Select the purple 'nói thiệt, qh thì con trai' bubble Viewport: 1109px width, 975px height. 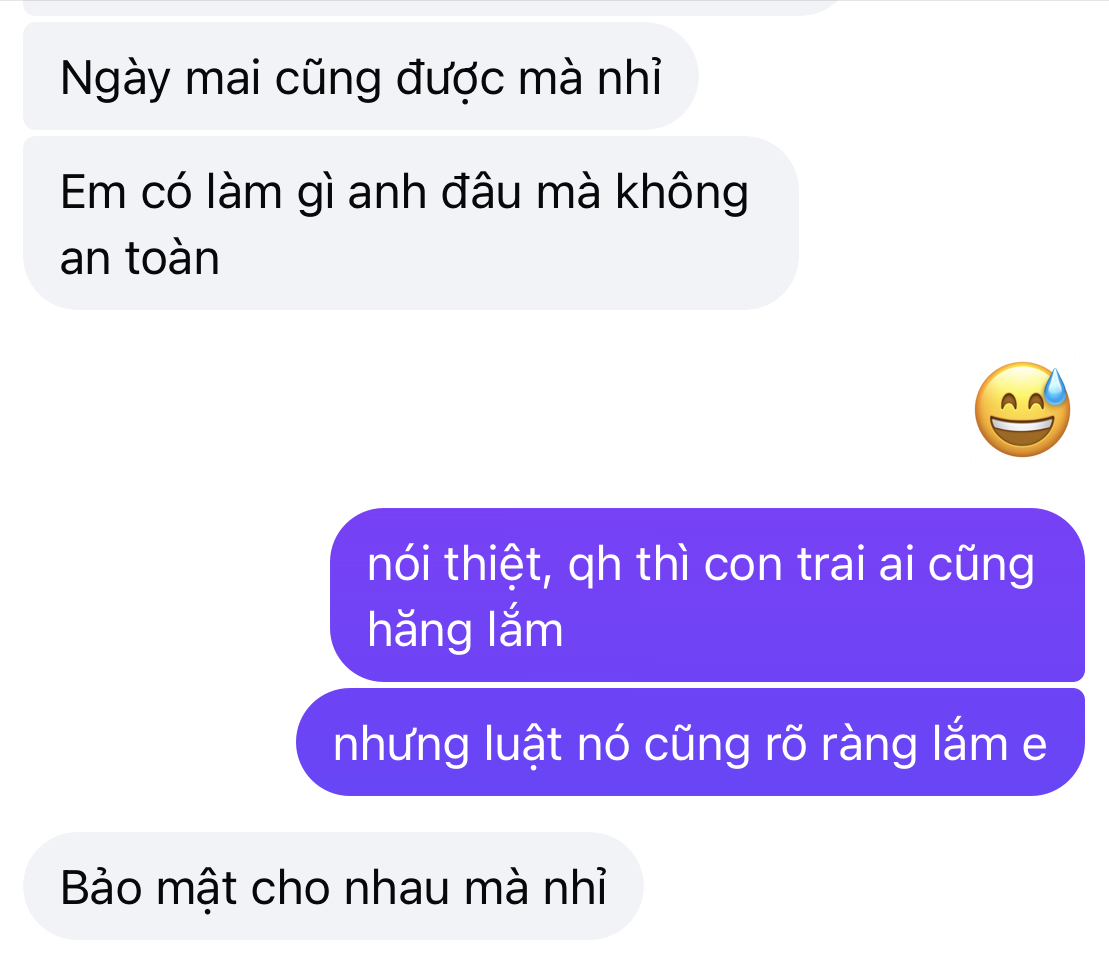tap(707, 595)
